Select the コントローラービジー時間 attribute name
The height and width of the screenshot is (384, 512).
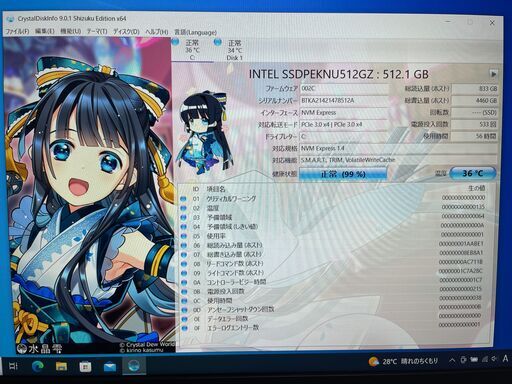[x=236, y=282]
